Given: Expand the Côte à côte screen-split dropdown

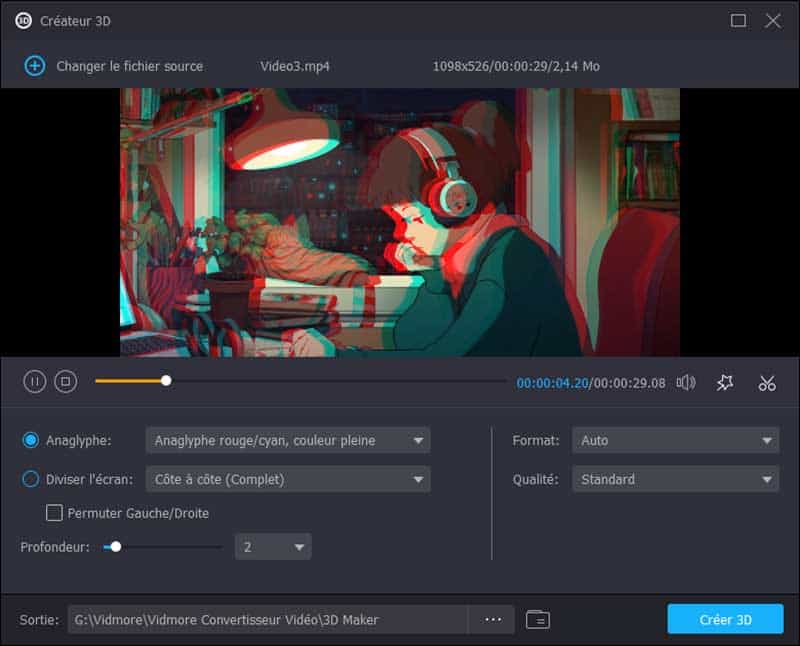Looking at the screenshot, I should 287,479.
